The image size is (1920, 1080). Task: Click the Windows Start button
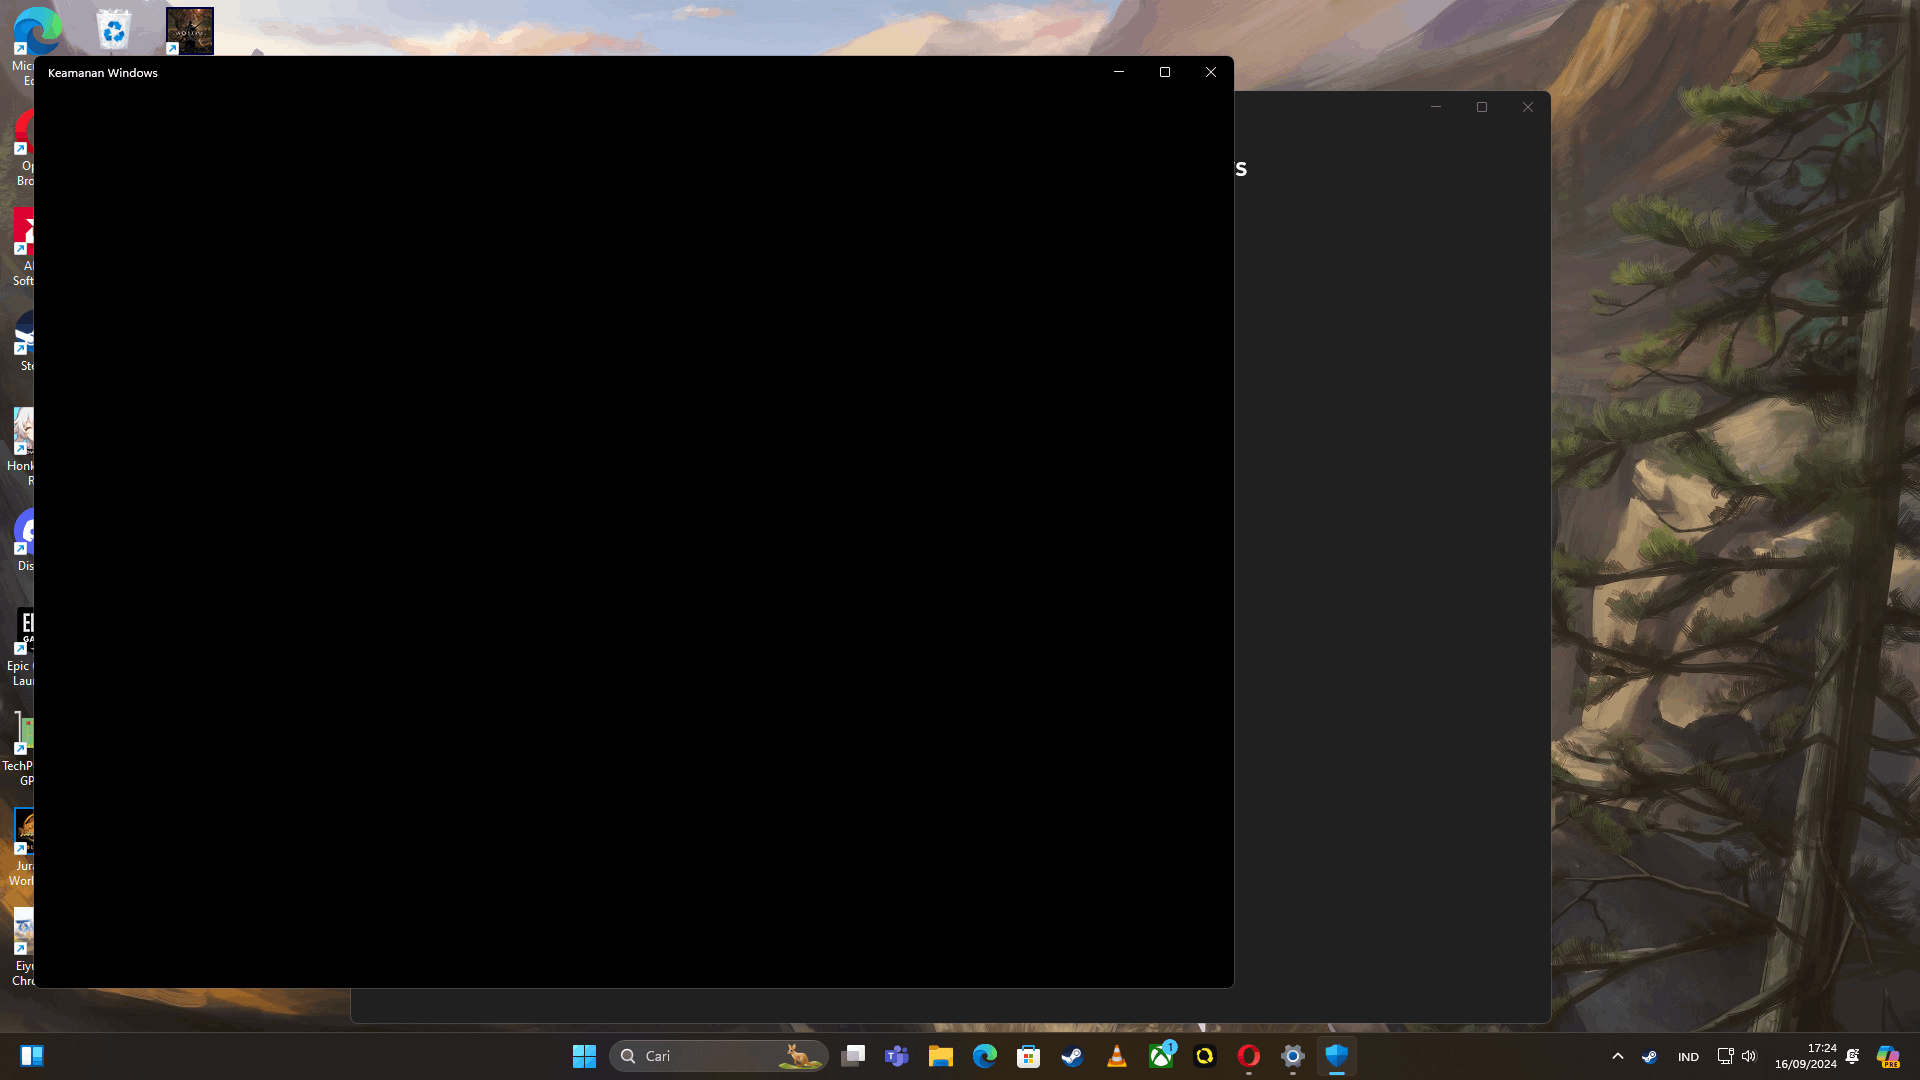[x=584, y=1056]
